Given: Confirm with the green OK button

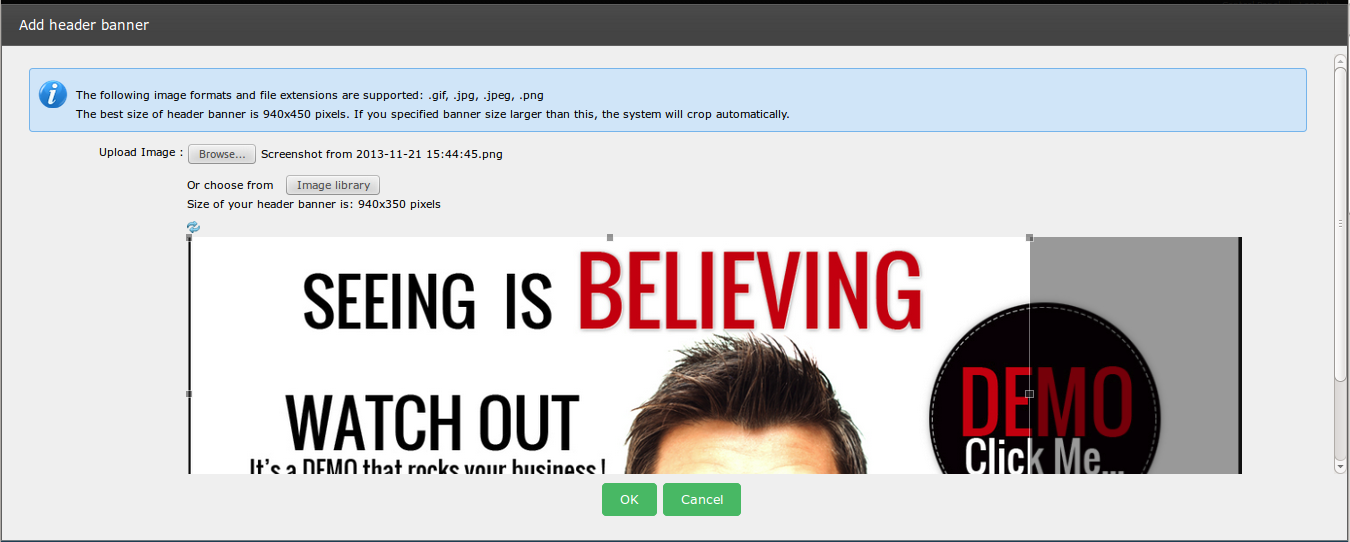Looking at the screenshot, I should [629, 499].
